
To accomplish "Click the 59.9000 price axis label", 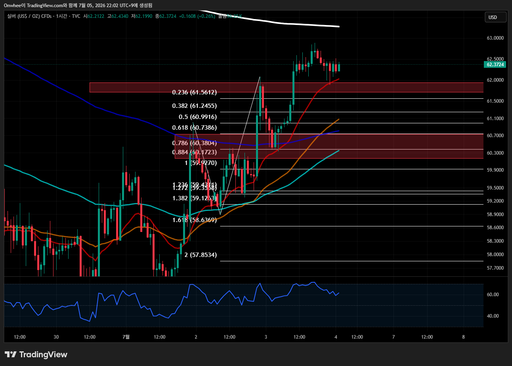I will [495, 170].
